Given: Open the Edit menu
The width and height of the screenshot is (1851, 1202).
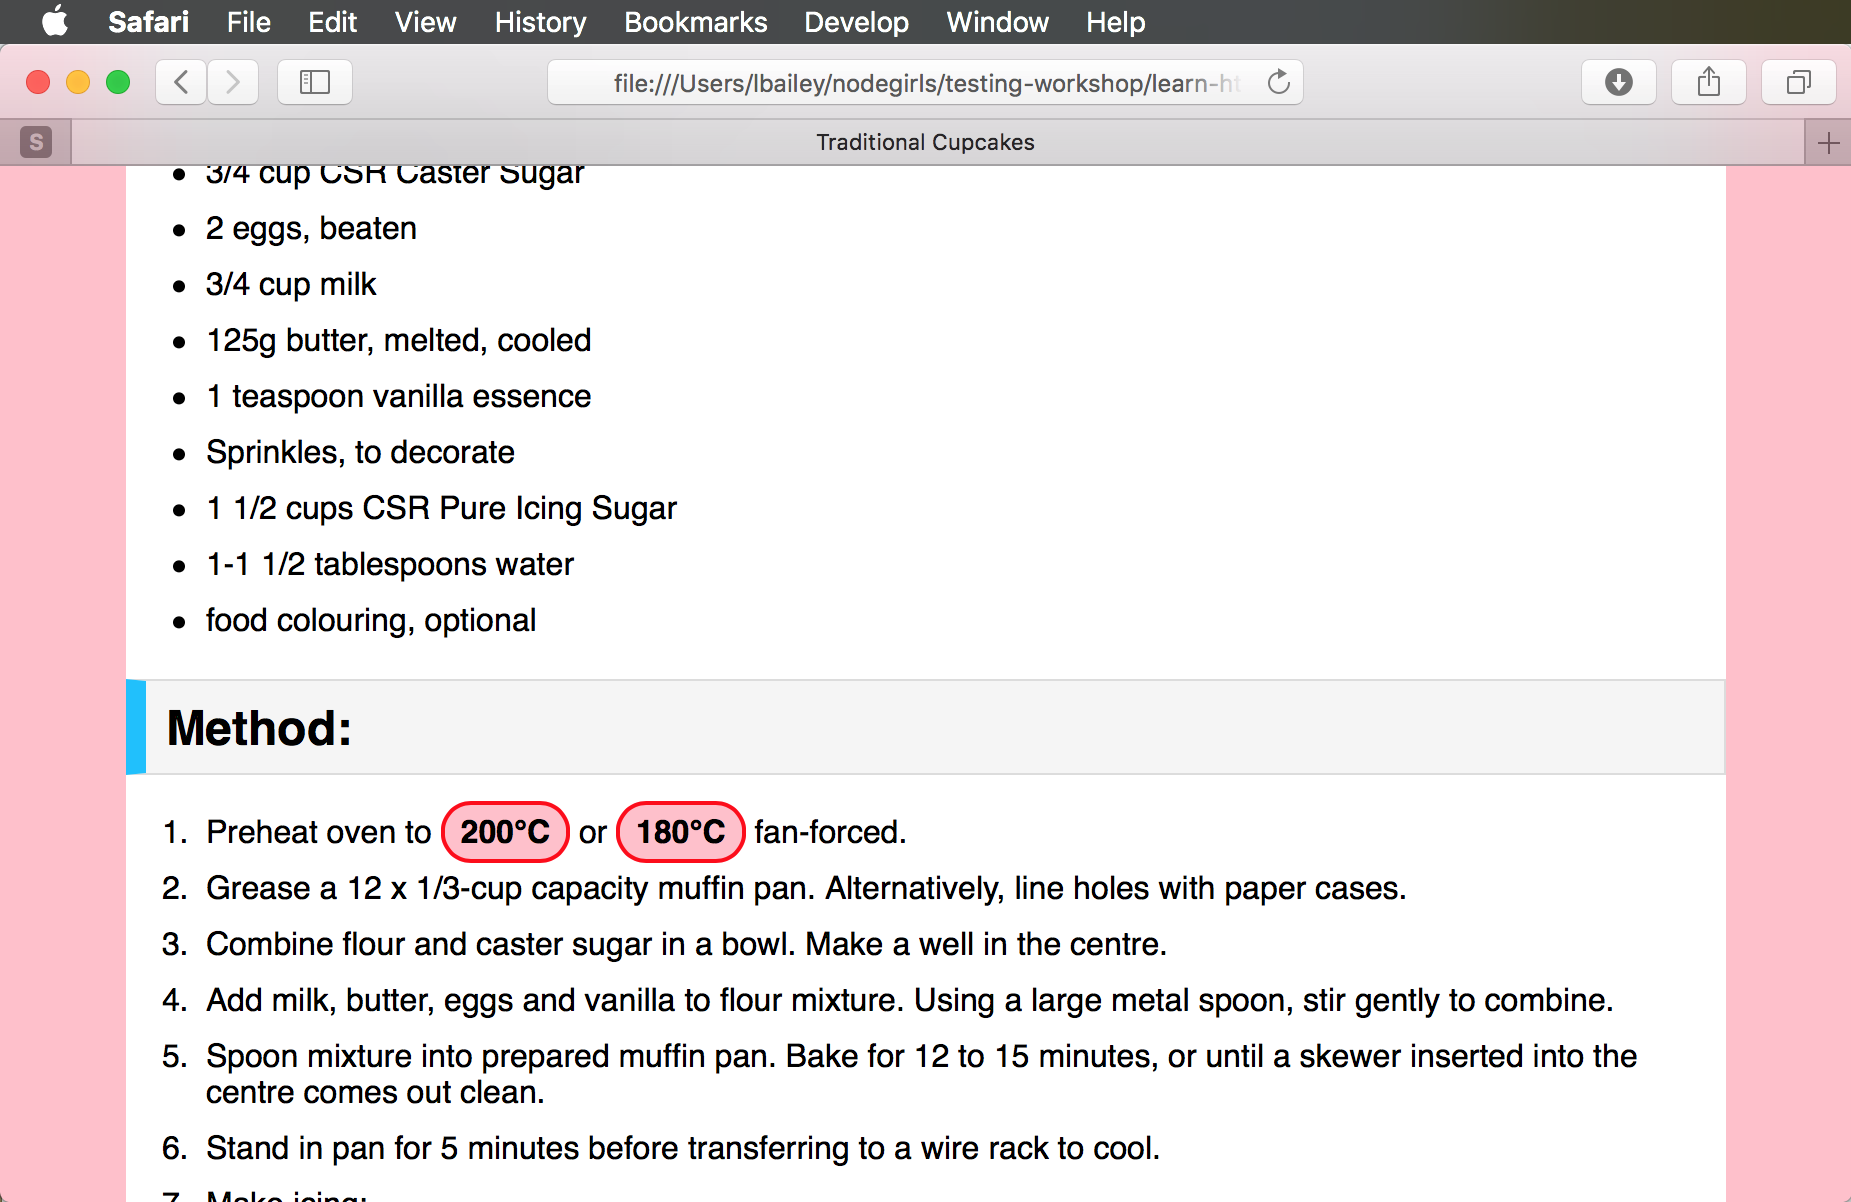Looking at the screenshot, I should (x=332, y=21).
